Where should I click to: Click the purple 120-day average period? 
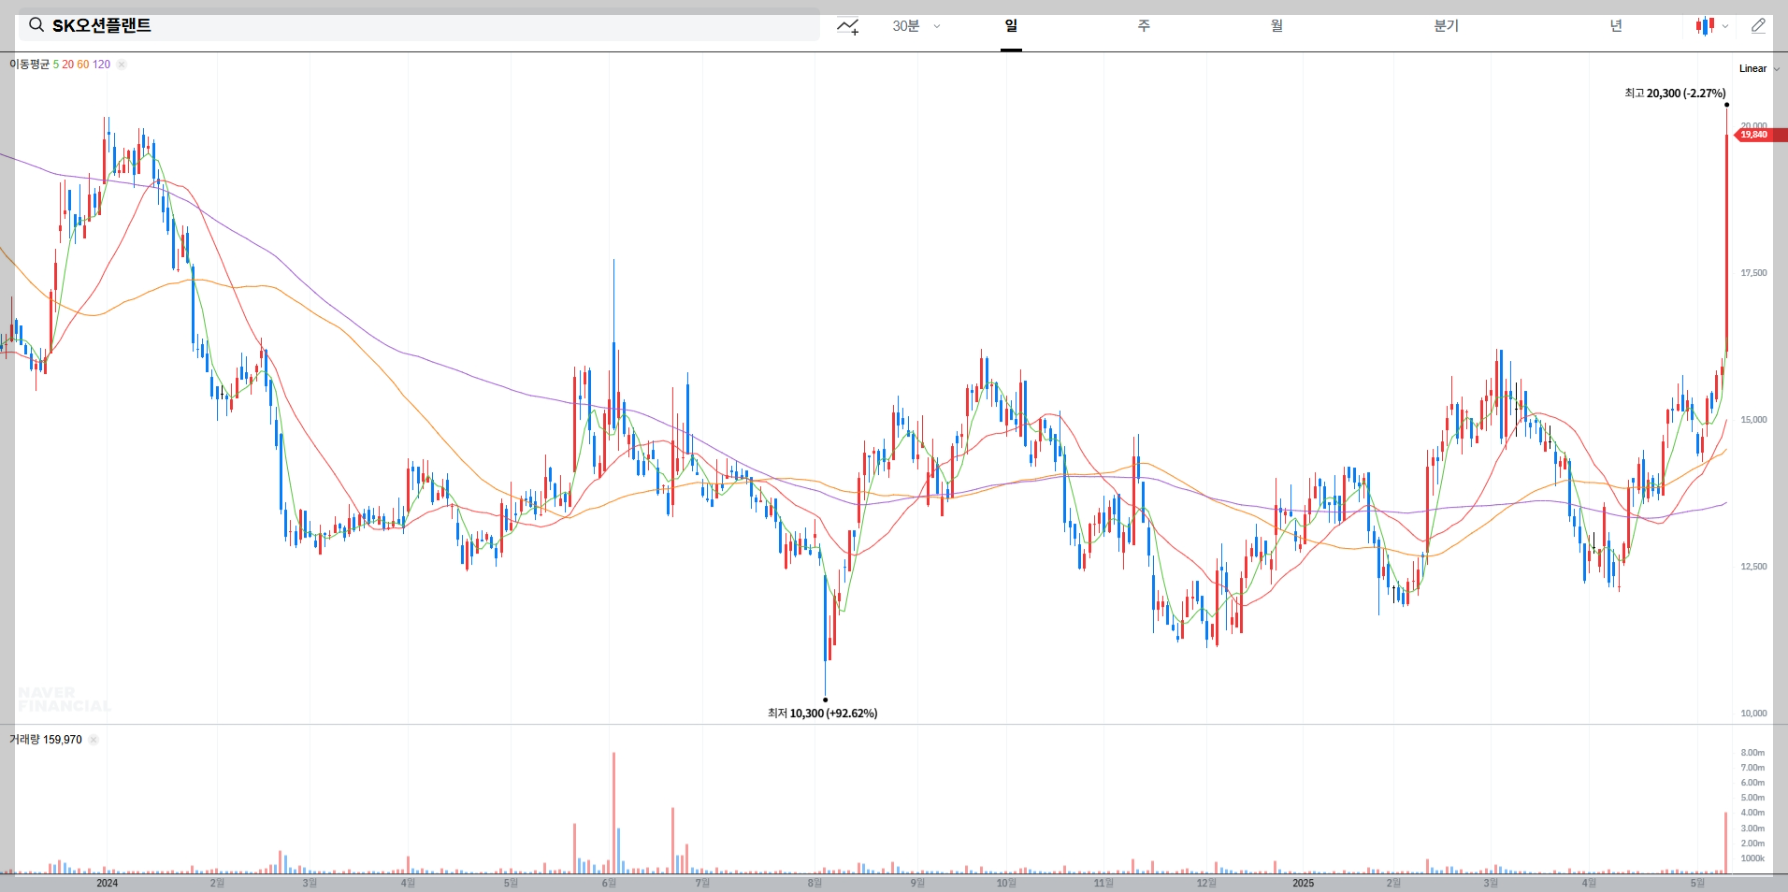coord(101,64)
